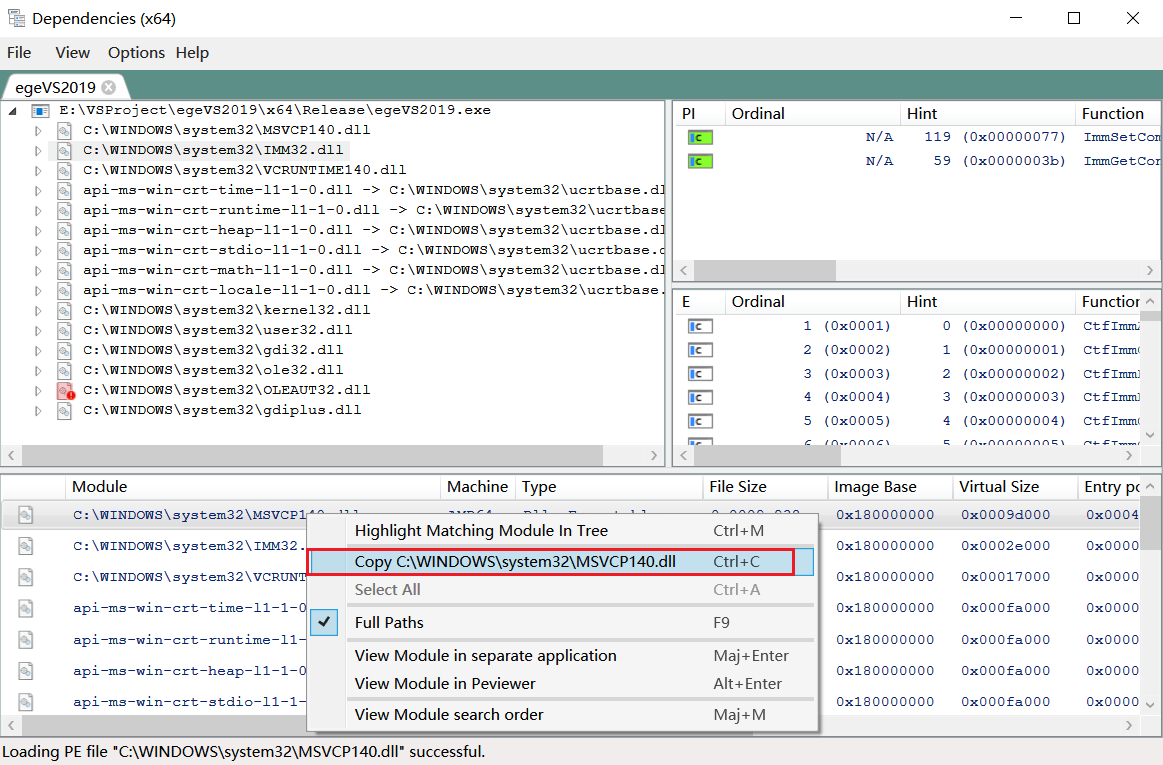1163x765 pixels.
Task: Click module list icon for MSVCP140 row
Action: tap(26, 515)
